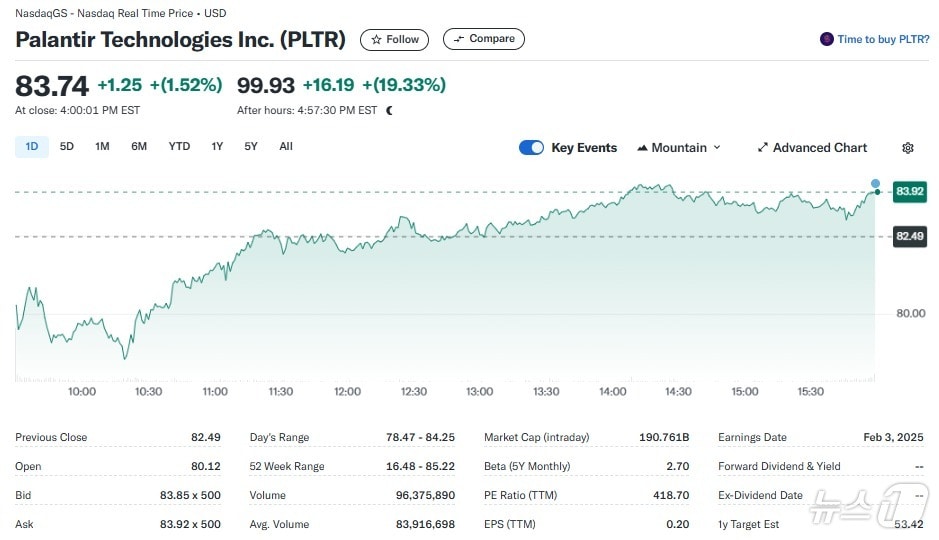Image resolution: width=939 pixels, height=540 pixels.
Task: Select the 1D time range tab
Action: (x=31, y=147)
